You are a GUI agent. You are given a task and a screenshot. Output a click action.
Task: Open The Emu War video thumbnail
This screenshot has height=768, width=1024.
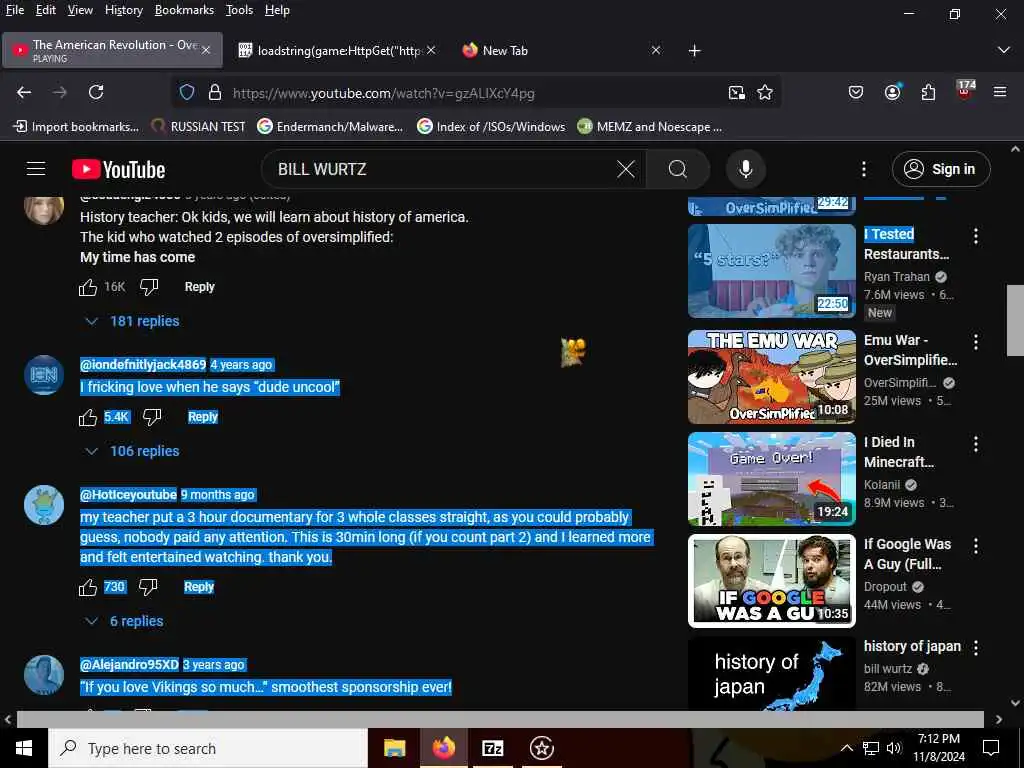point(771,377)
